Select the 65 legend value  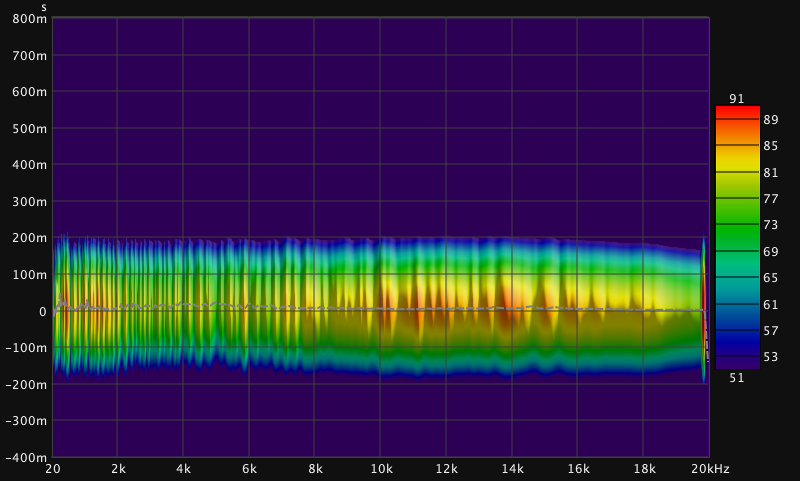(x=771, y=277)
